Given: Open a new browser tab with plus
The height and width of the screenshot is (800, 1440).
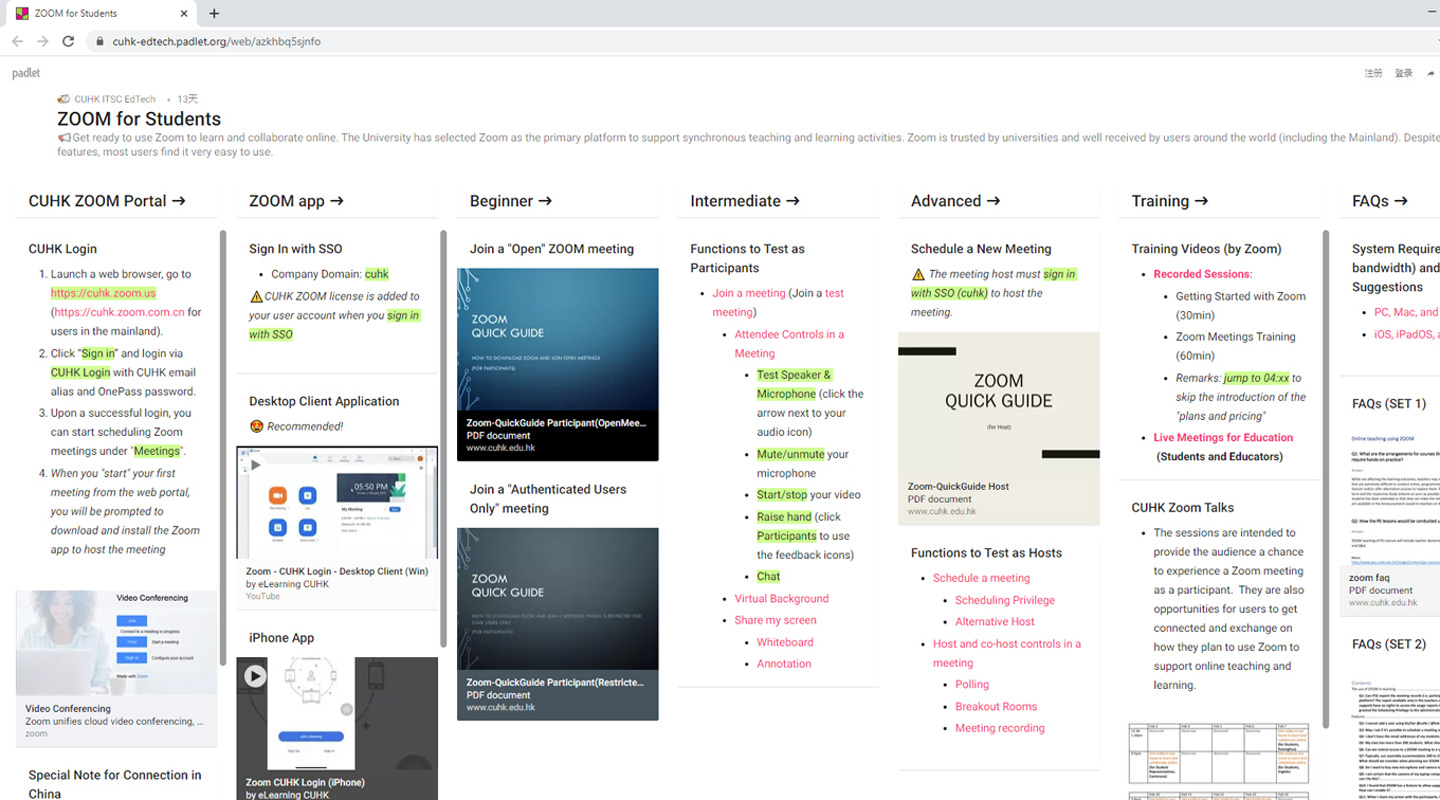Looking at the screenshot, I should pyautogui.click(x=214, y=13).
